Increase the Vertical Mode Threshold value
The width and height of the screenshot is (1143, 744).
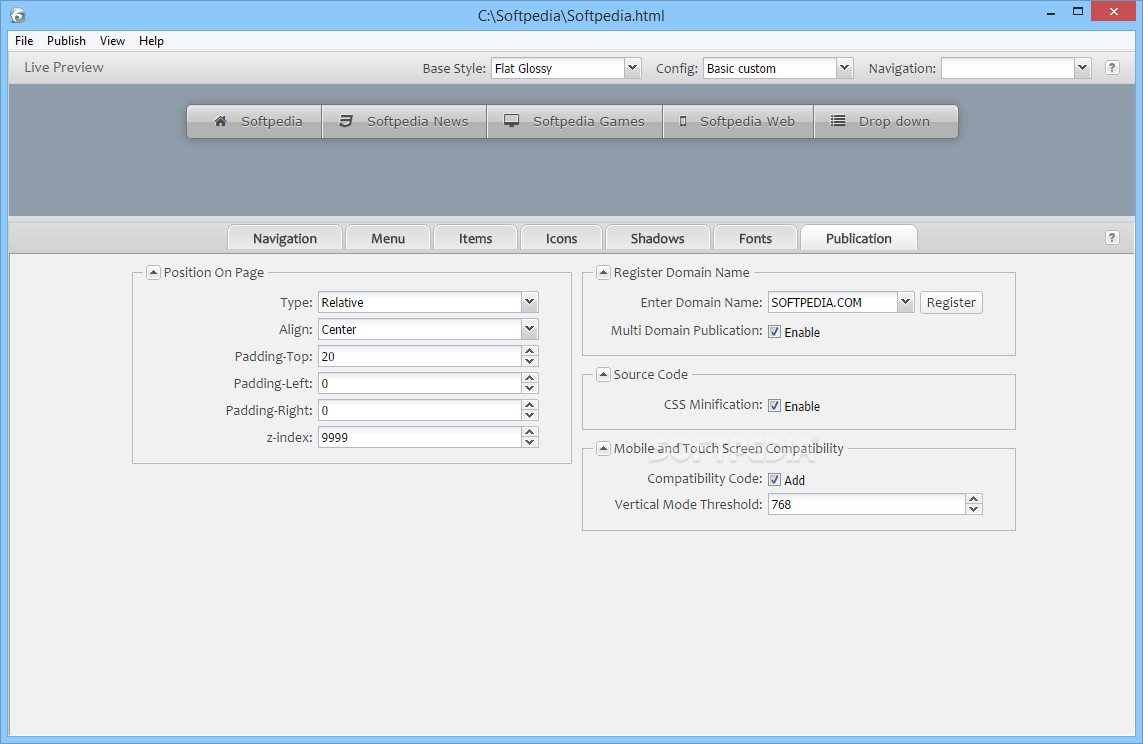pos(974,499)
